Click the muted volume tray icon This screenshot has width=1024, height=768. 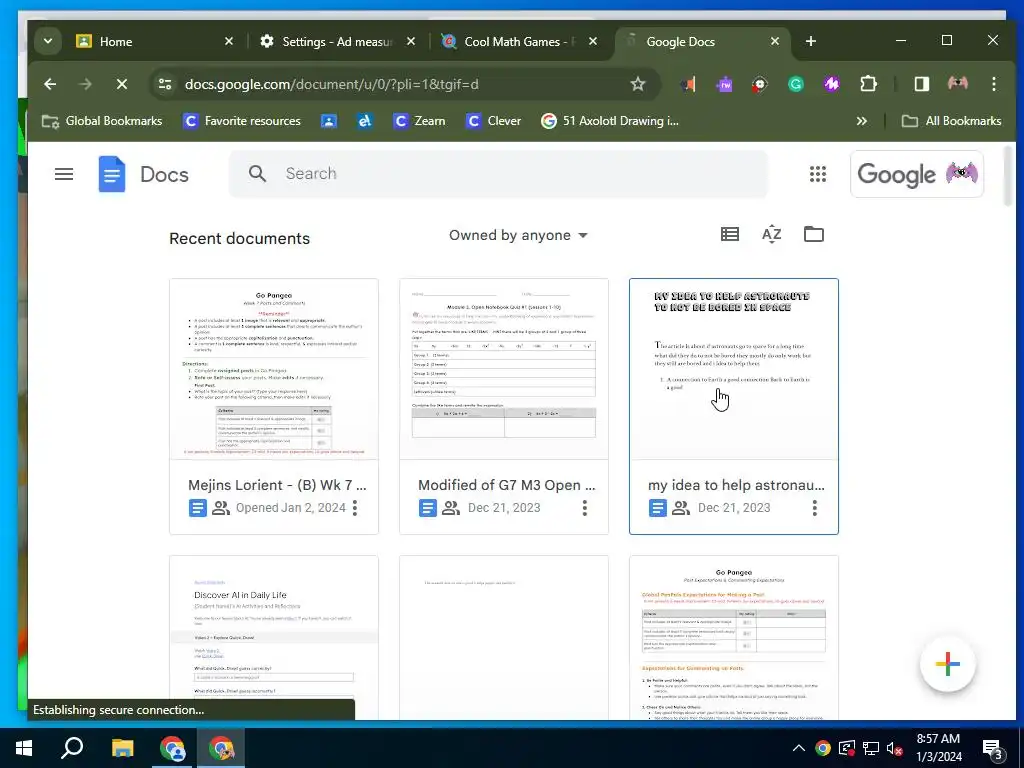[x=894, y=748]
